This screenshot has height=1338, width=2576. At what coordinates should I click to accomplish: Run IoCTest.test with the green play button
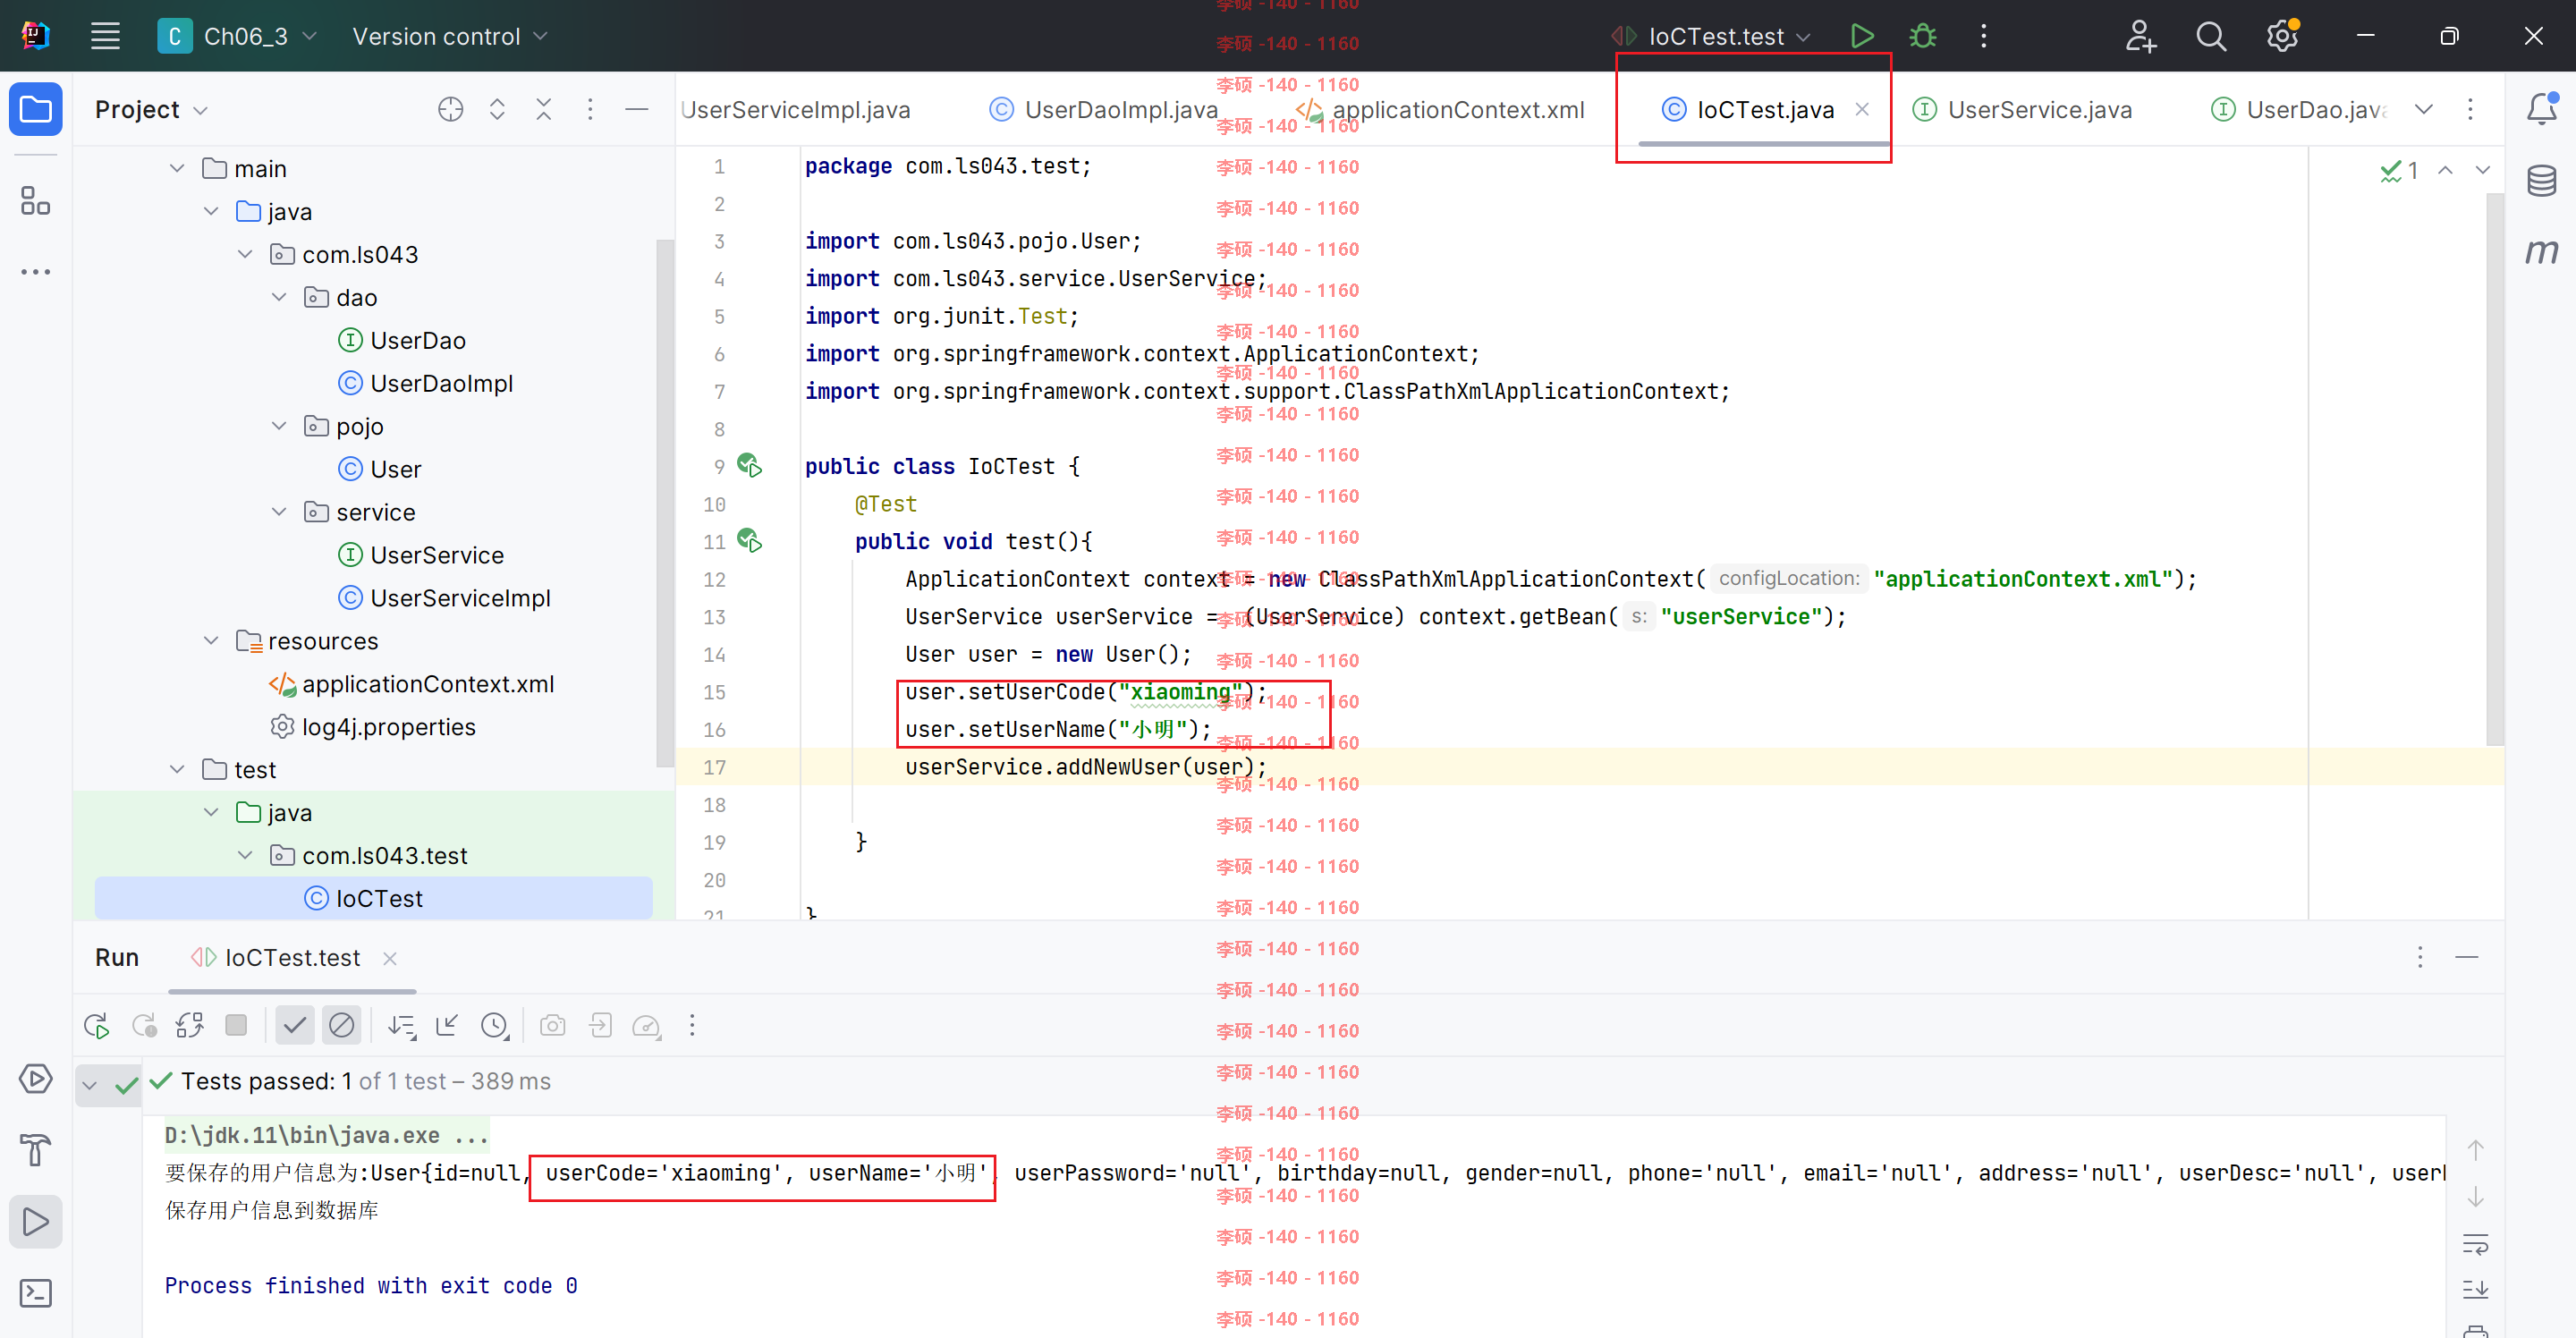1861,37
